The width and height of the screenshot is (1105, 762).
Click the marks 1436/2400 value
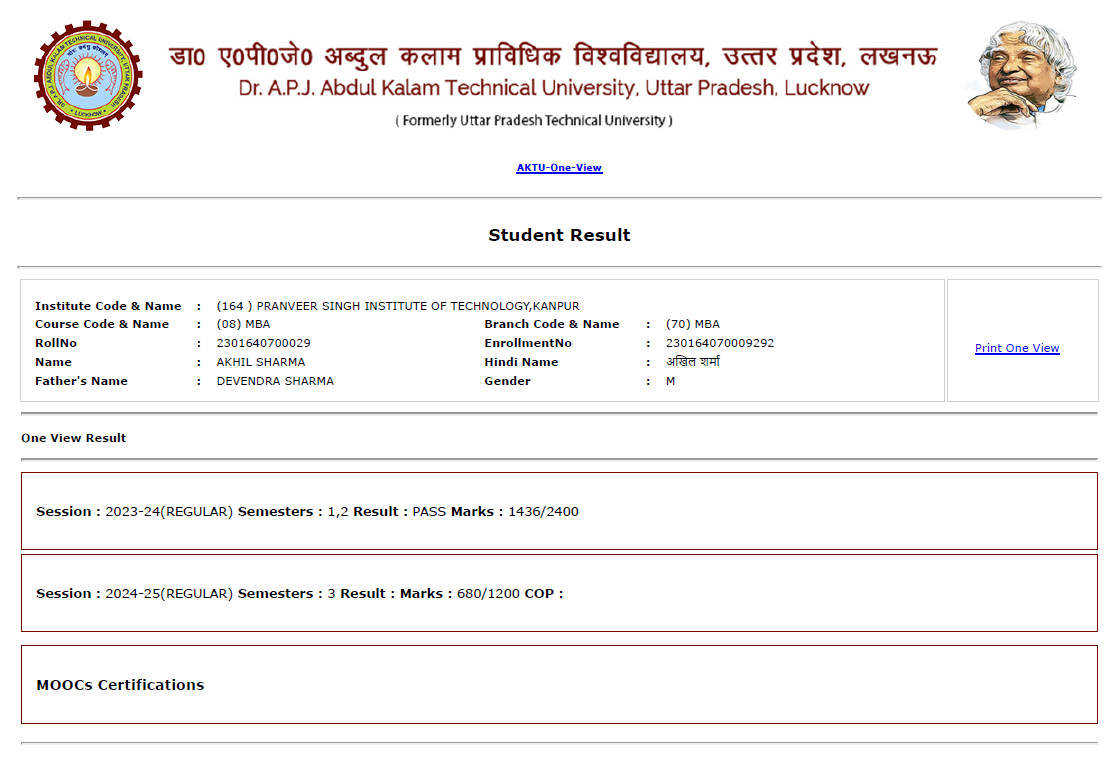[543, 511]
